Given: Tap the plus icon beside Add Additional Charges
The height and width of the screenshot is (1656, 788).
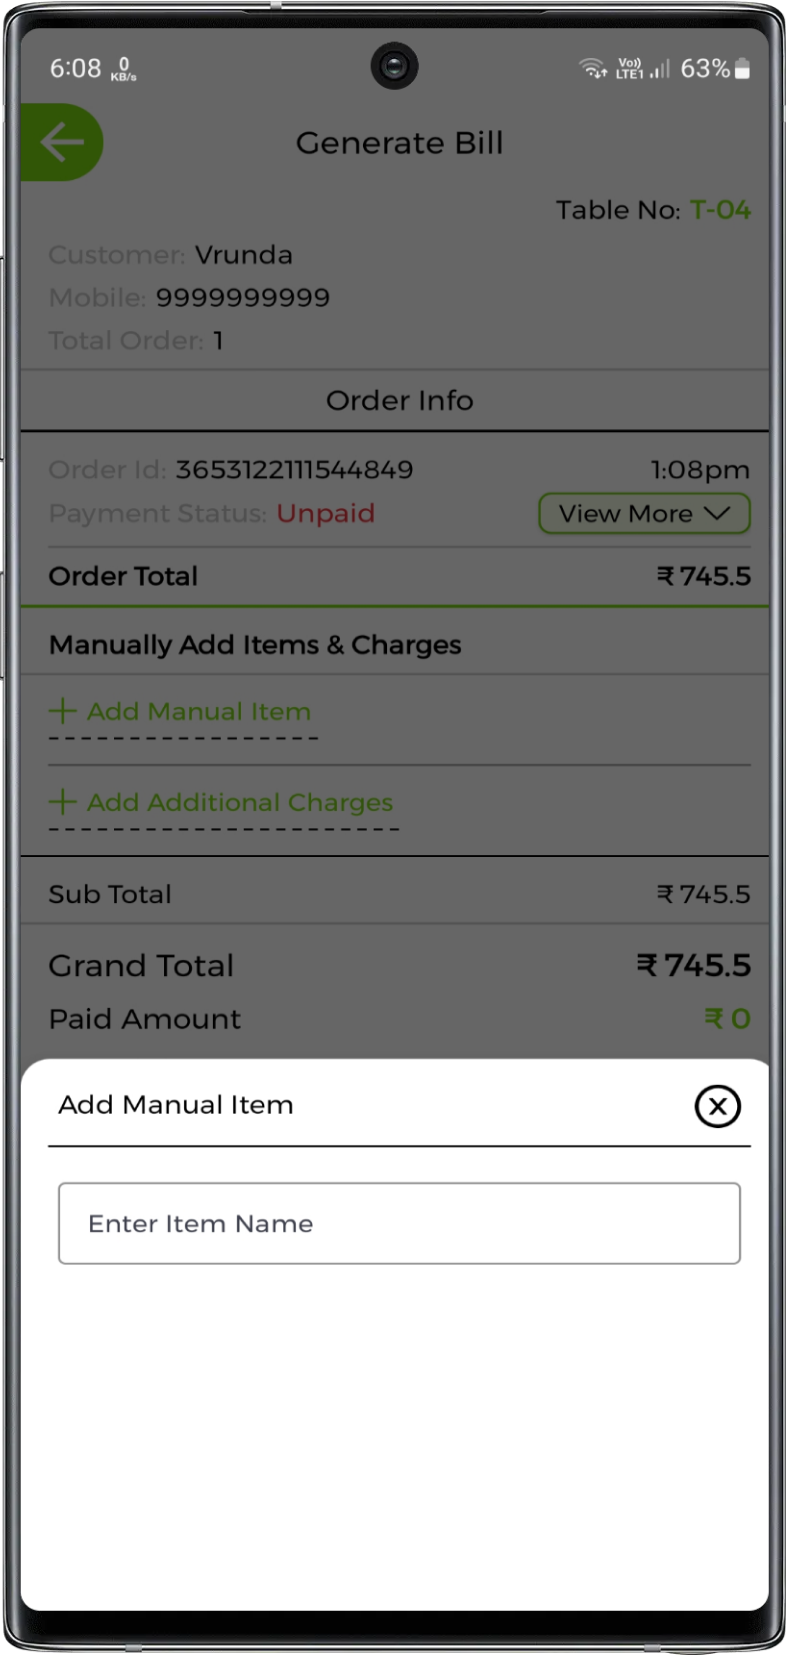Looking at the screenshot, I should 63,802.
